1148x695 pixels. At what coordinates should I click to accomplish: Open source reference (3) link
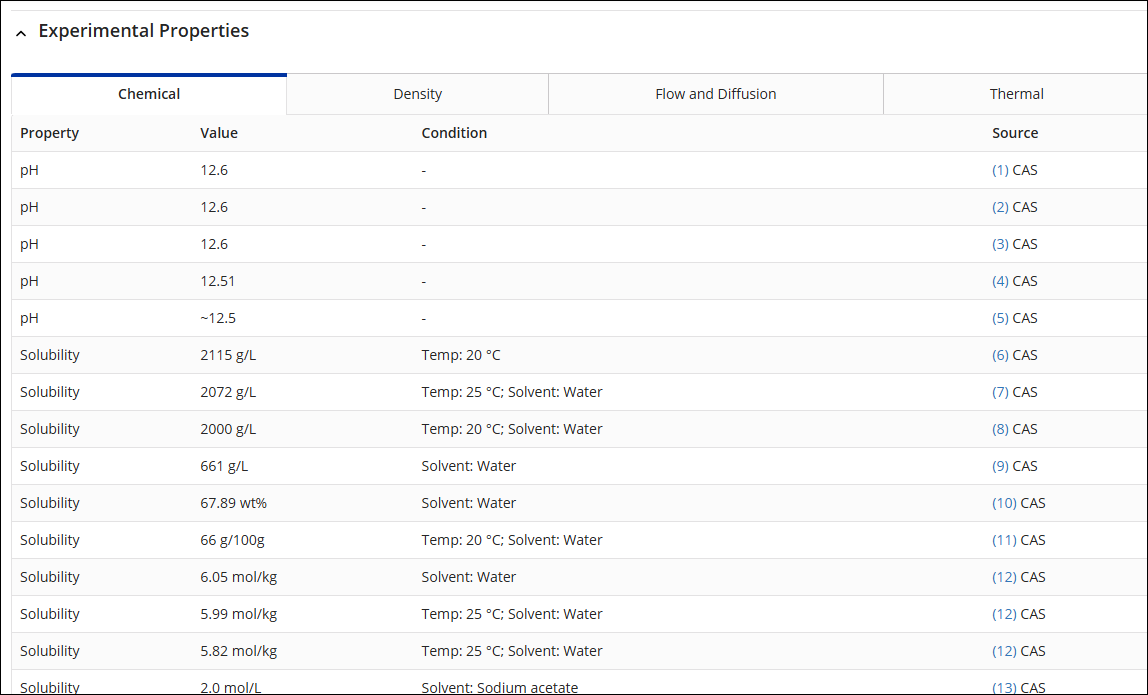(1000, 244)
